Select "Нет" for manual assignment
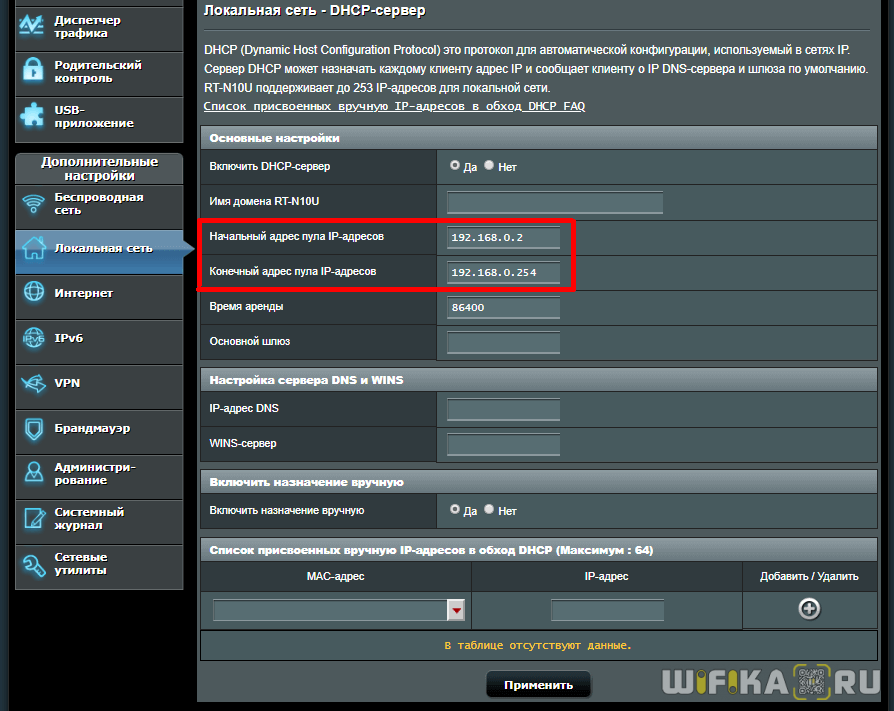Image resolution: width=894 pixels, height=711 pixels. [x=489, y=509]
